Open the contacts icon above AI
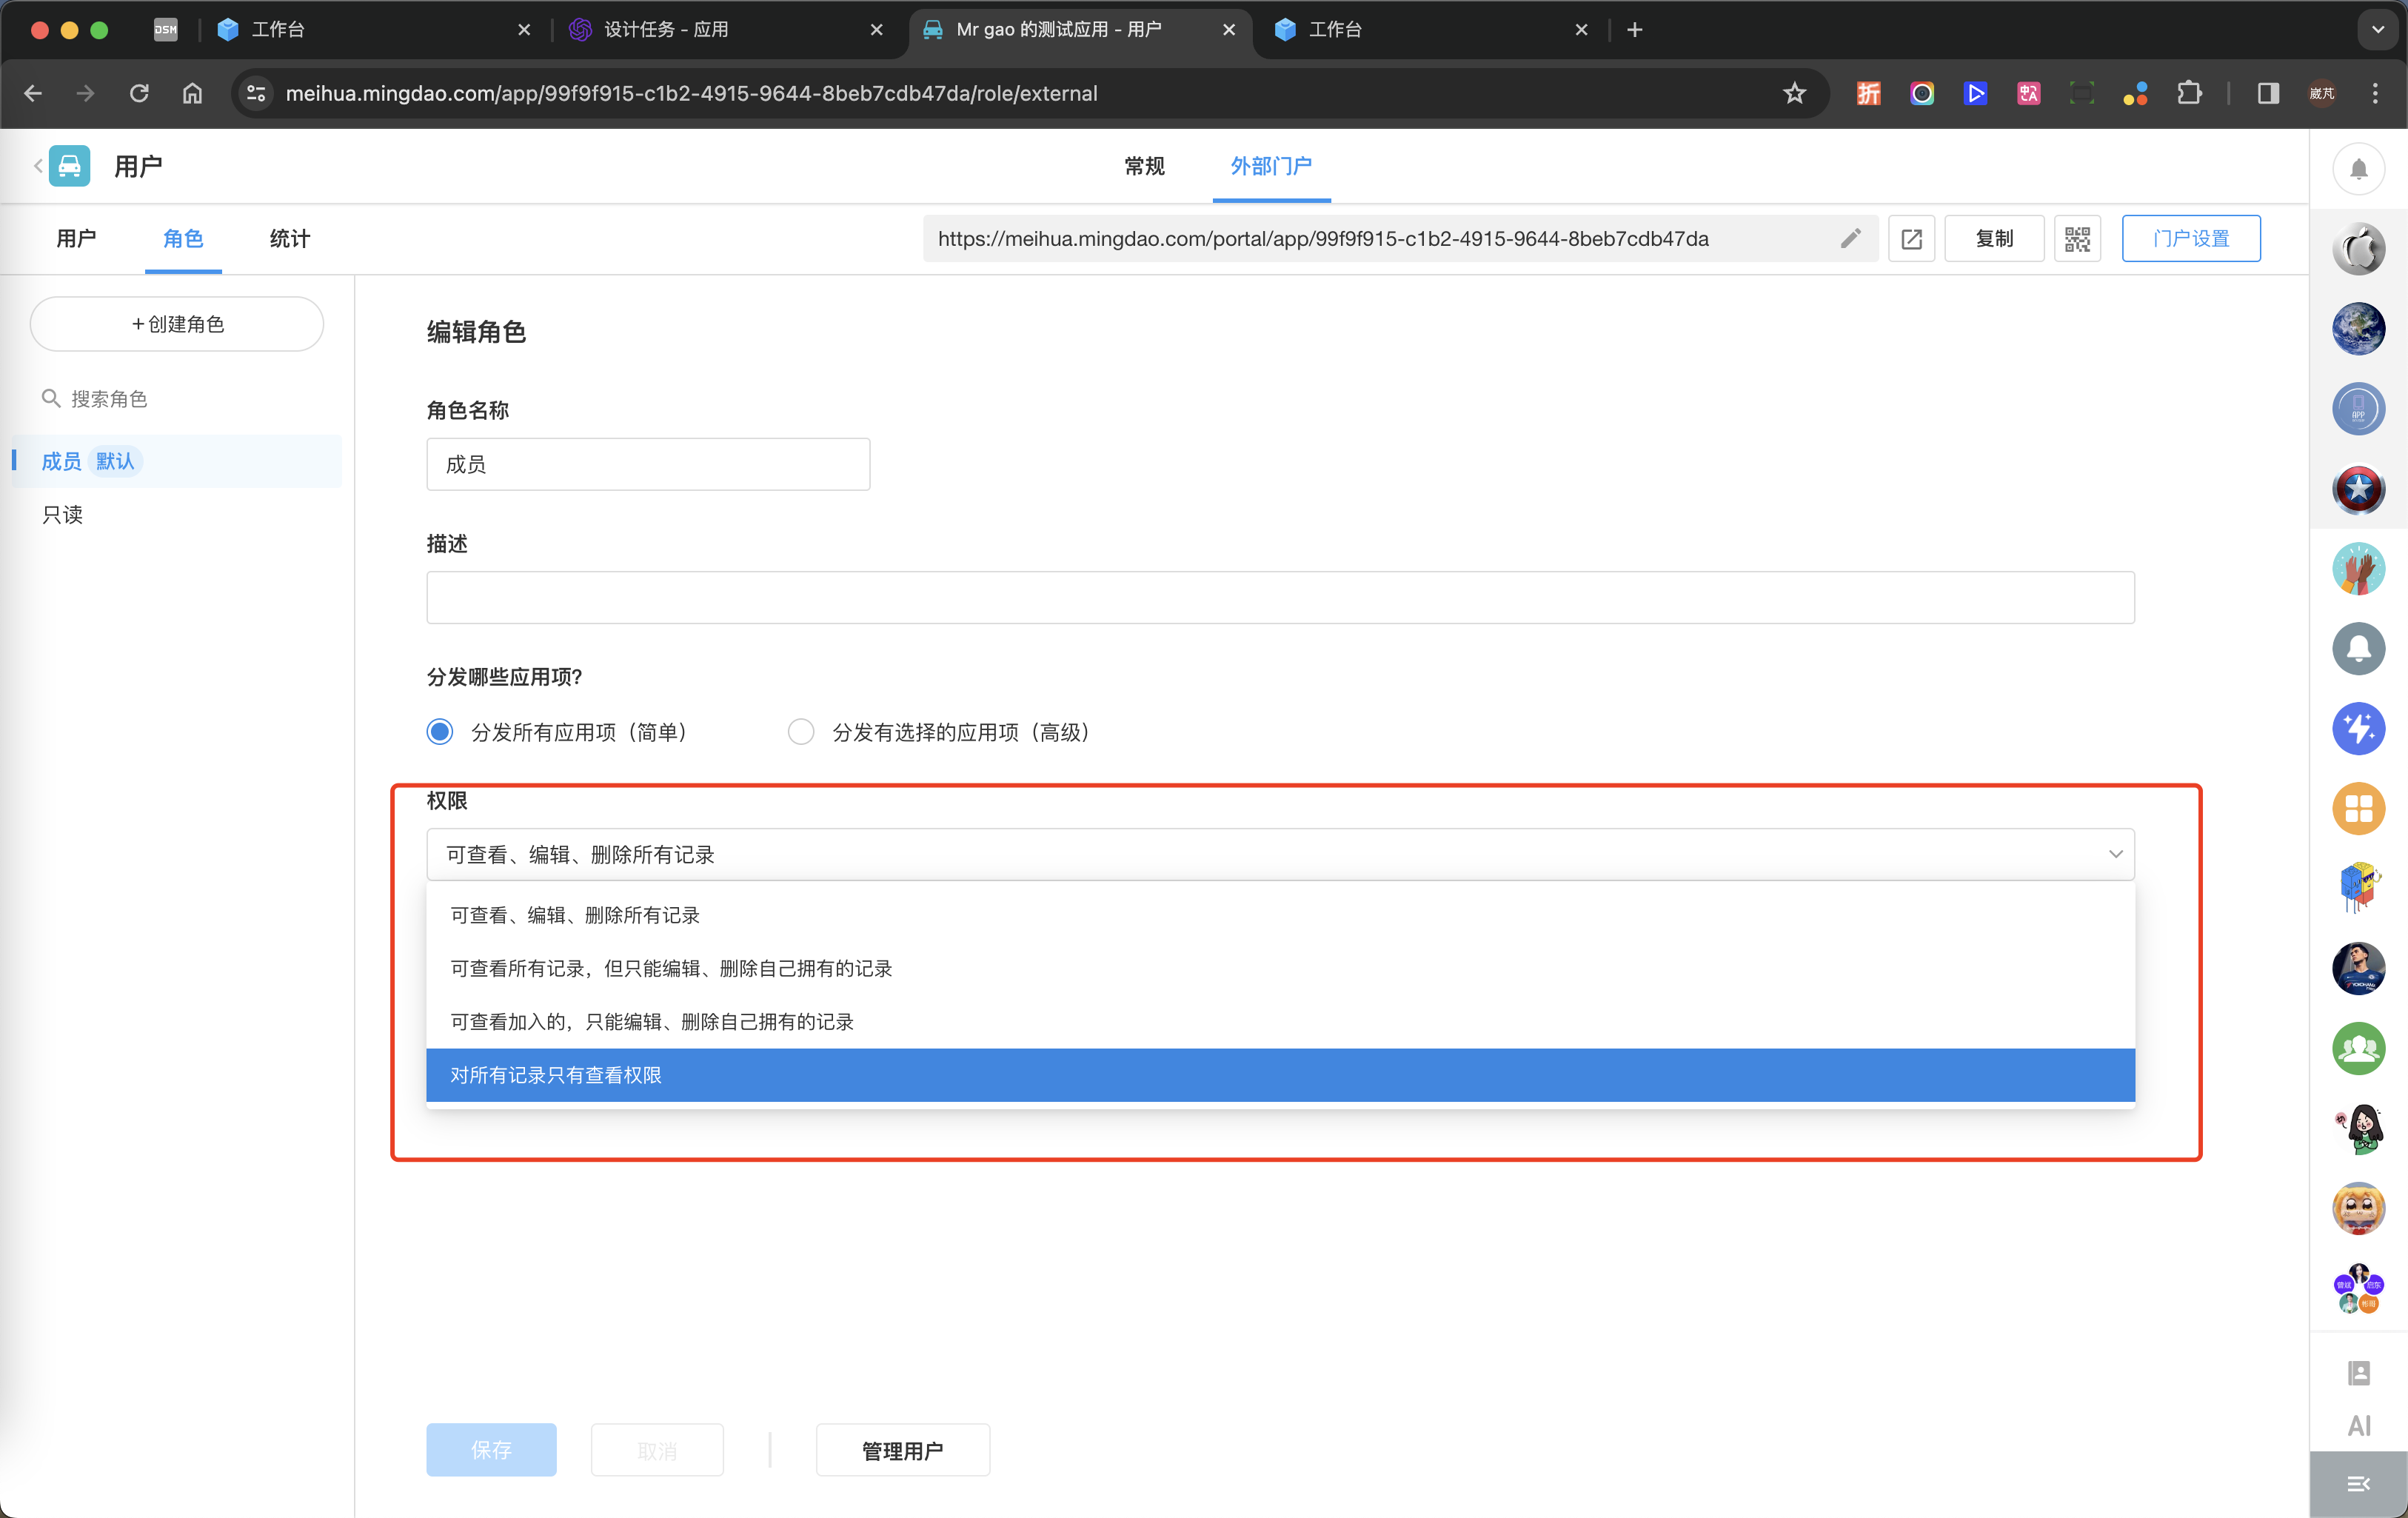Viewport: 2408px width, 1518px height. (2358, 1372)
